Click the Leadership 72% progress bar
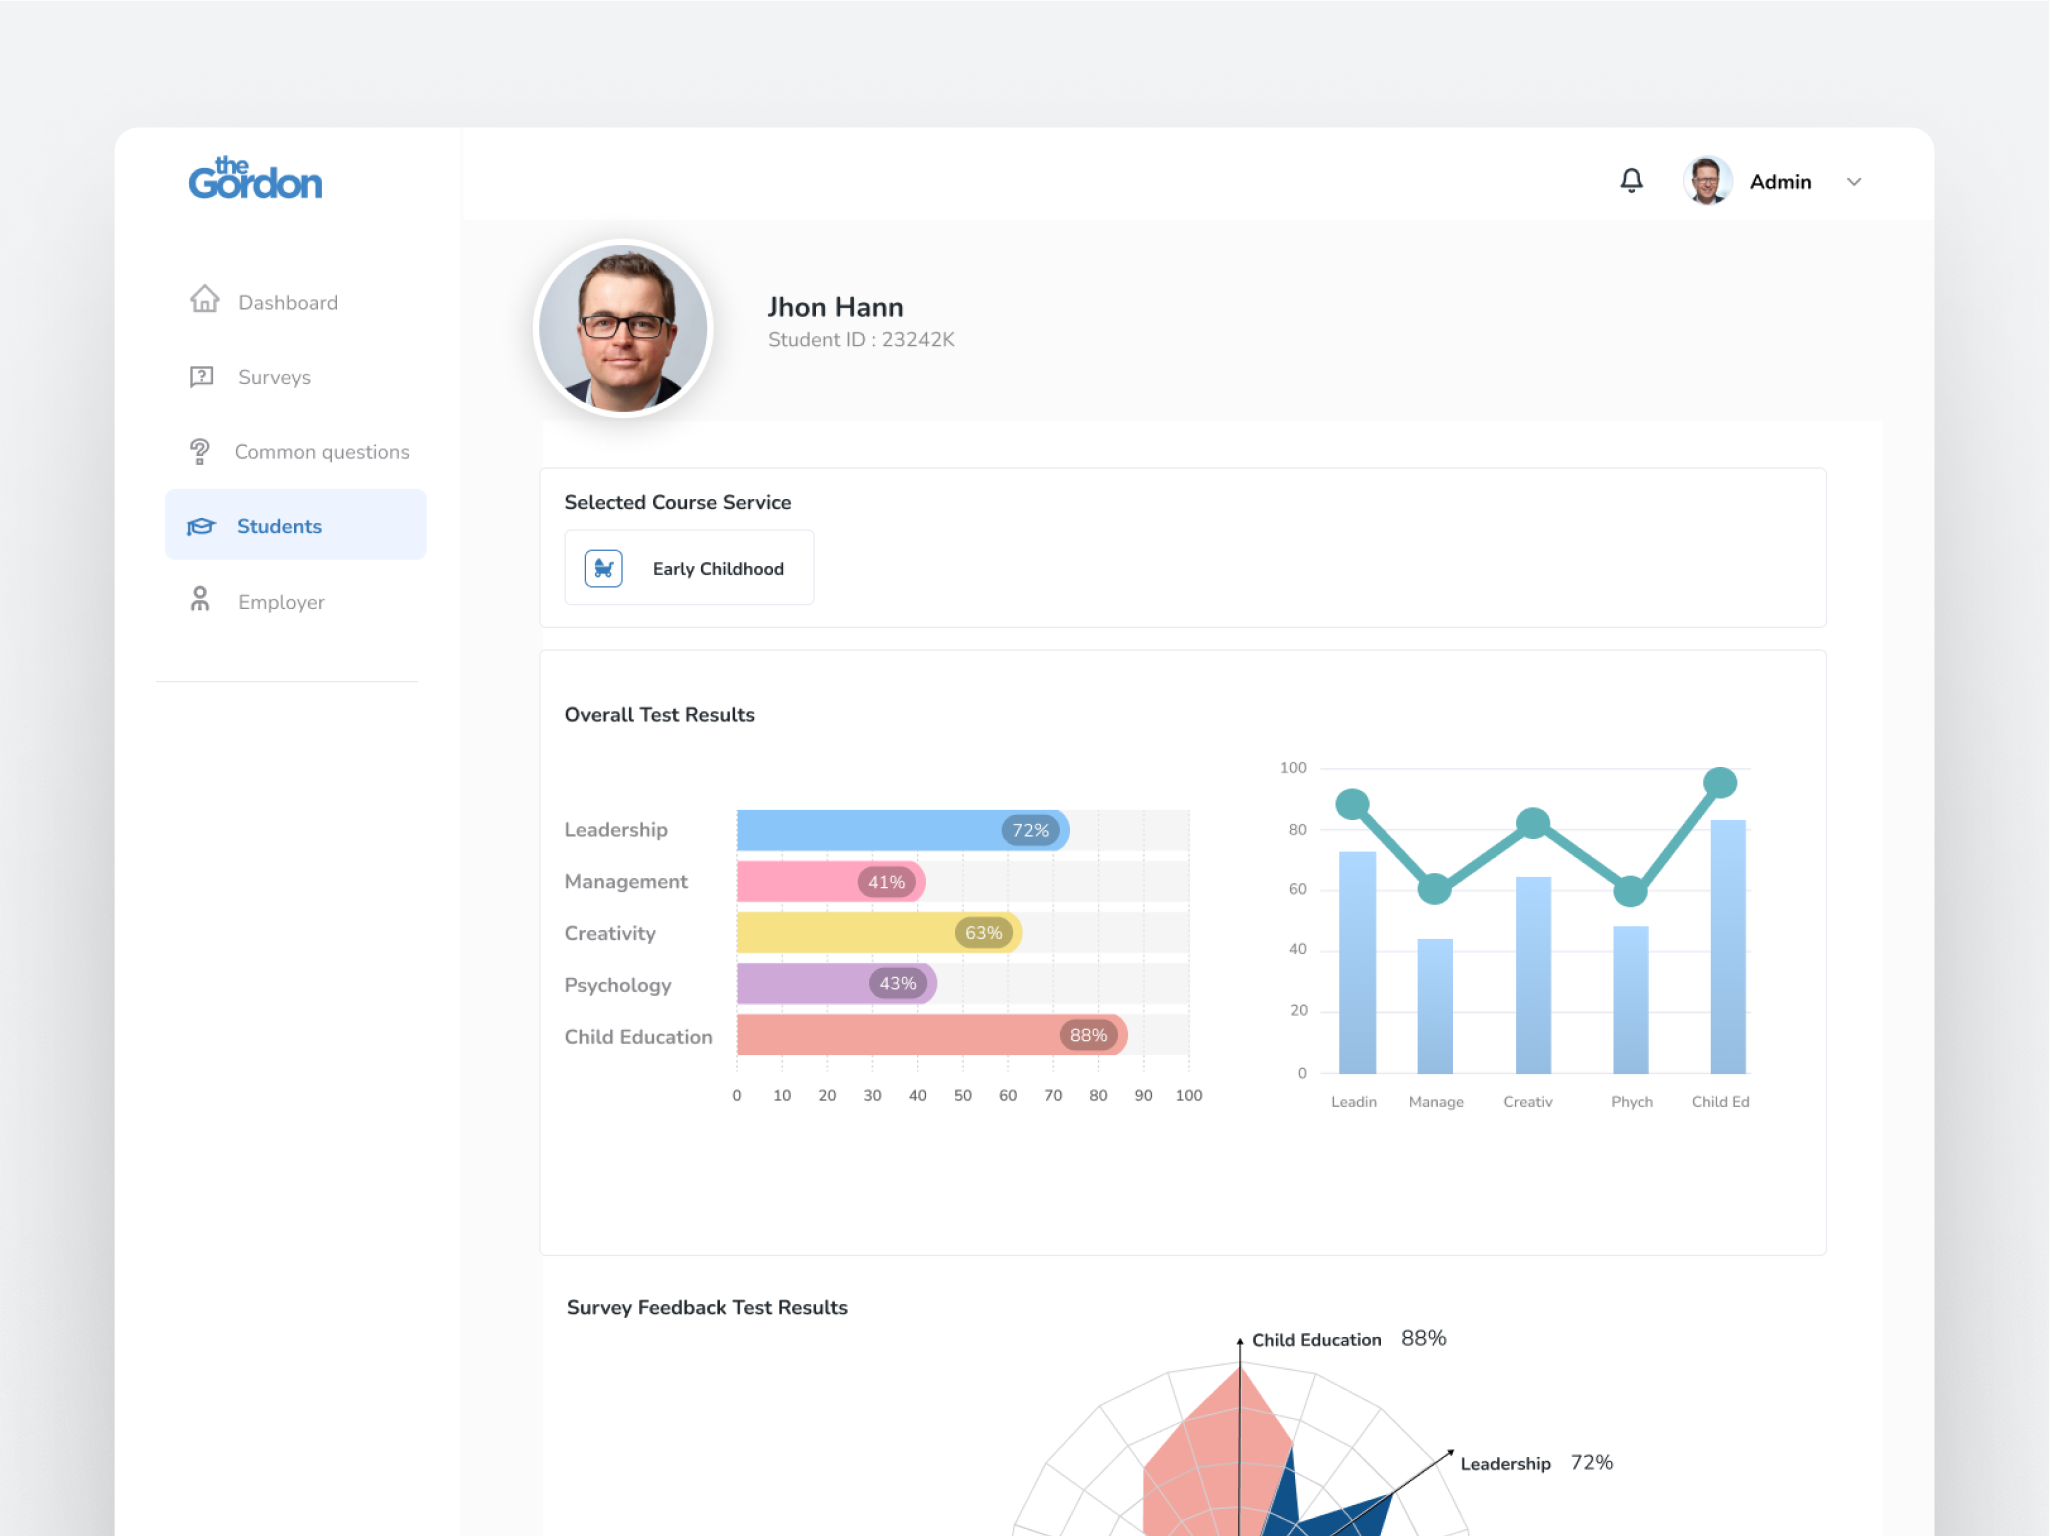 point(903,830)
